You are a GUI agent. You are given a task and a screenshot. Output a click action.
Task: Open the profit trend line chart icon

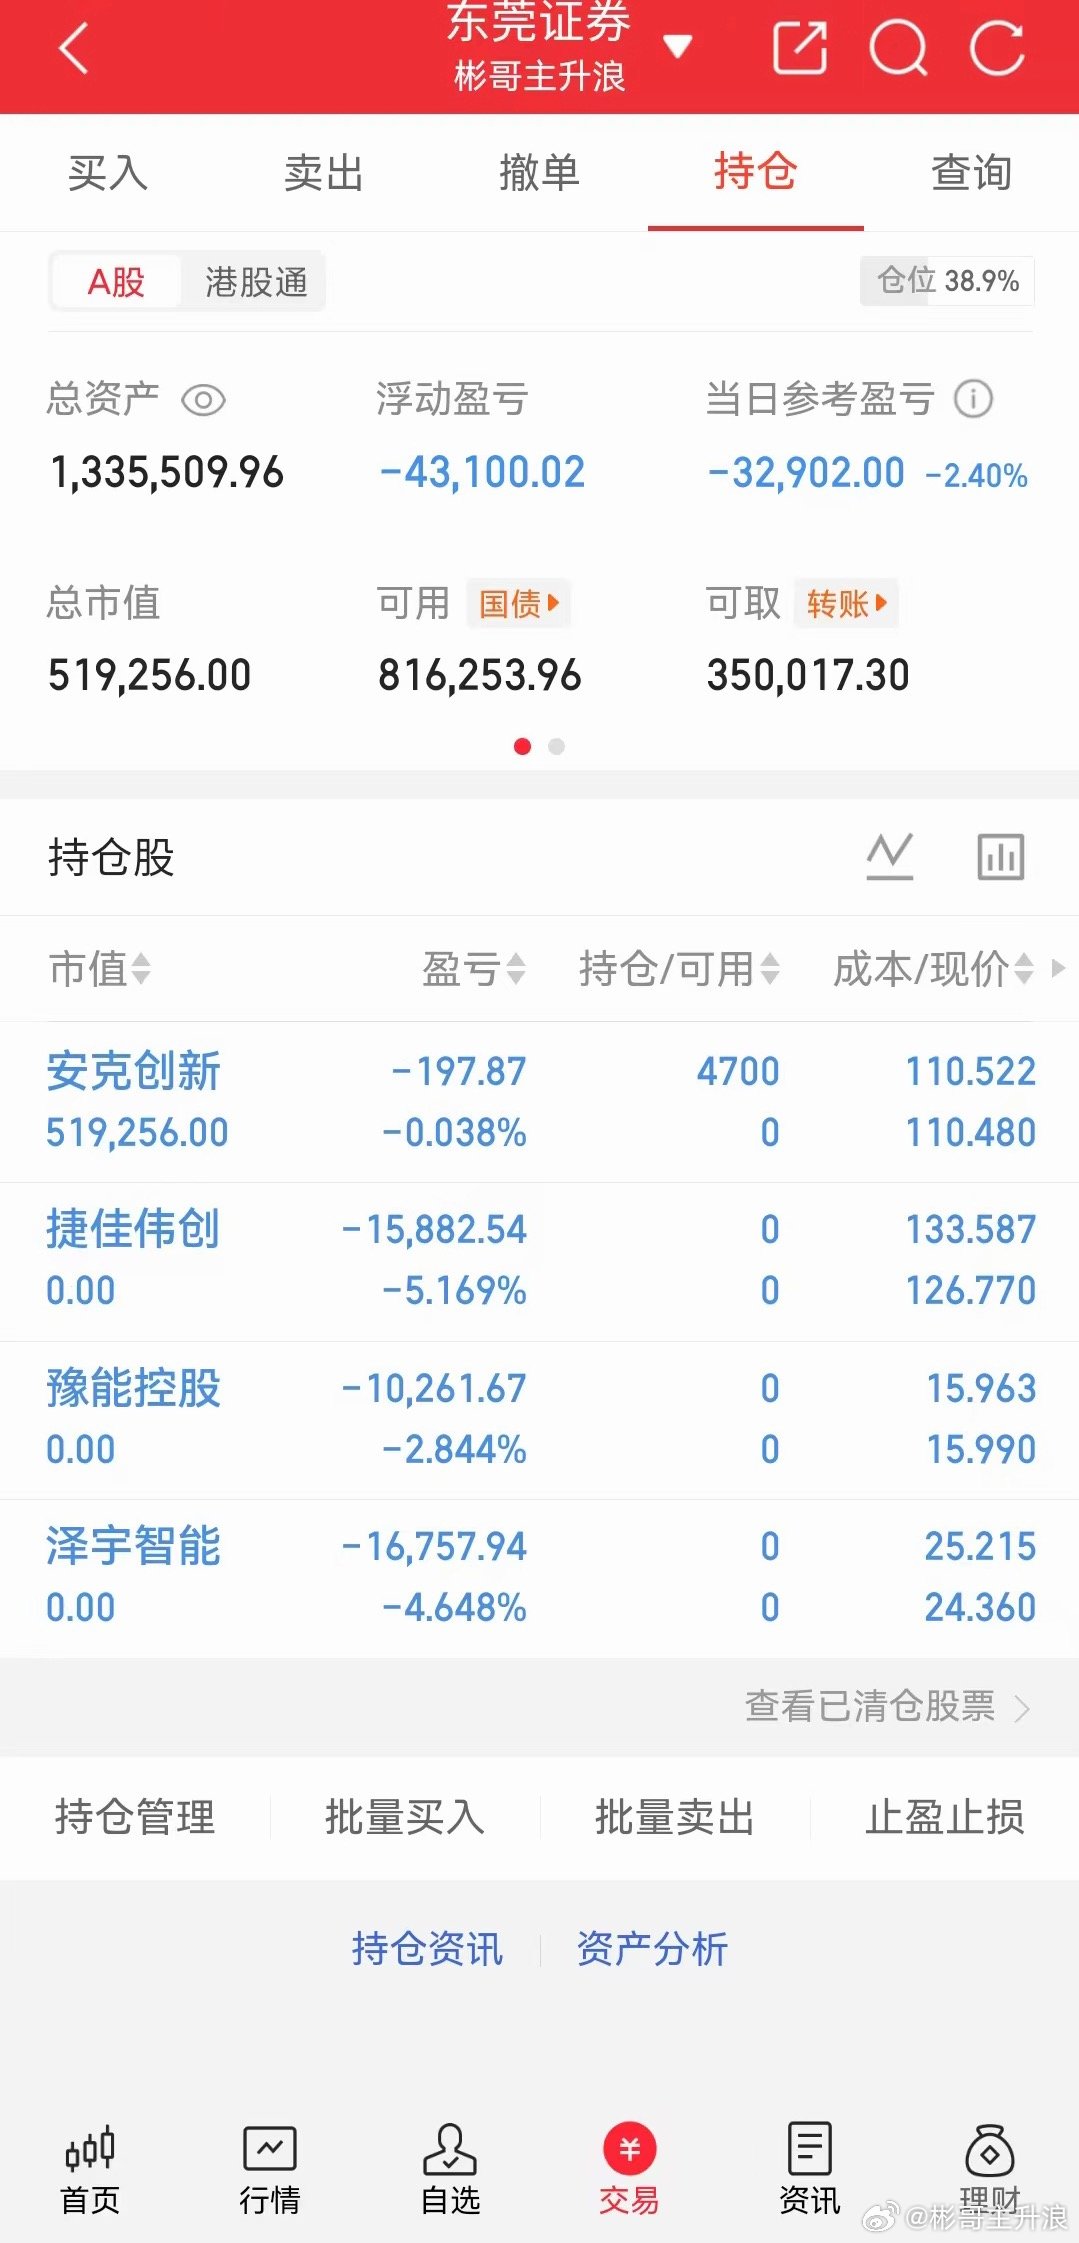[x=890, y=857]
